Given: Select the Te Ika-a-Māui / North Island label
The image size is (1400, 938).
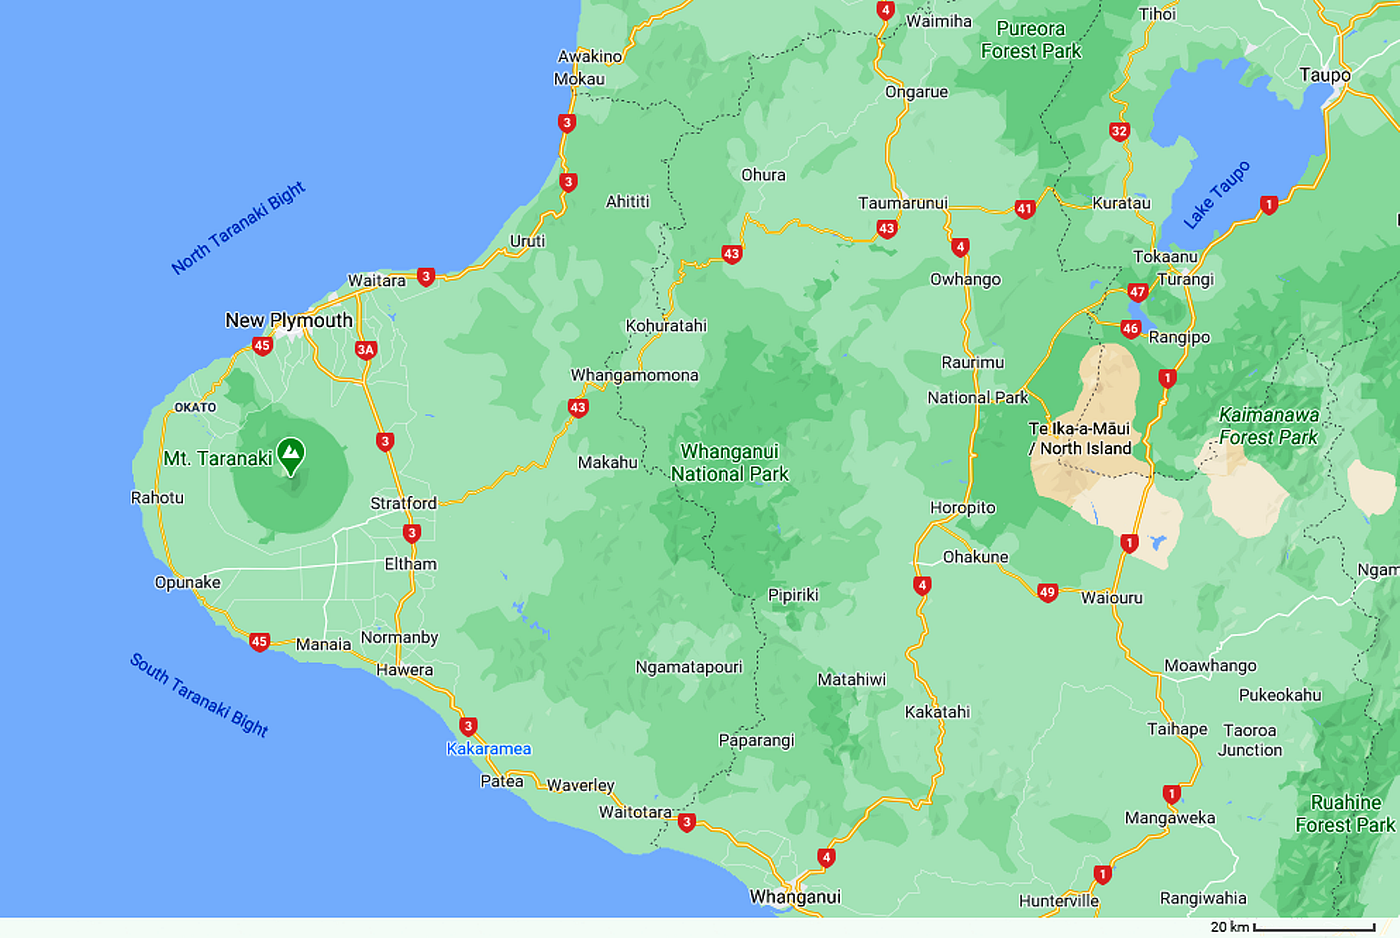Looking at the screenshot, I should 1080,438.
